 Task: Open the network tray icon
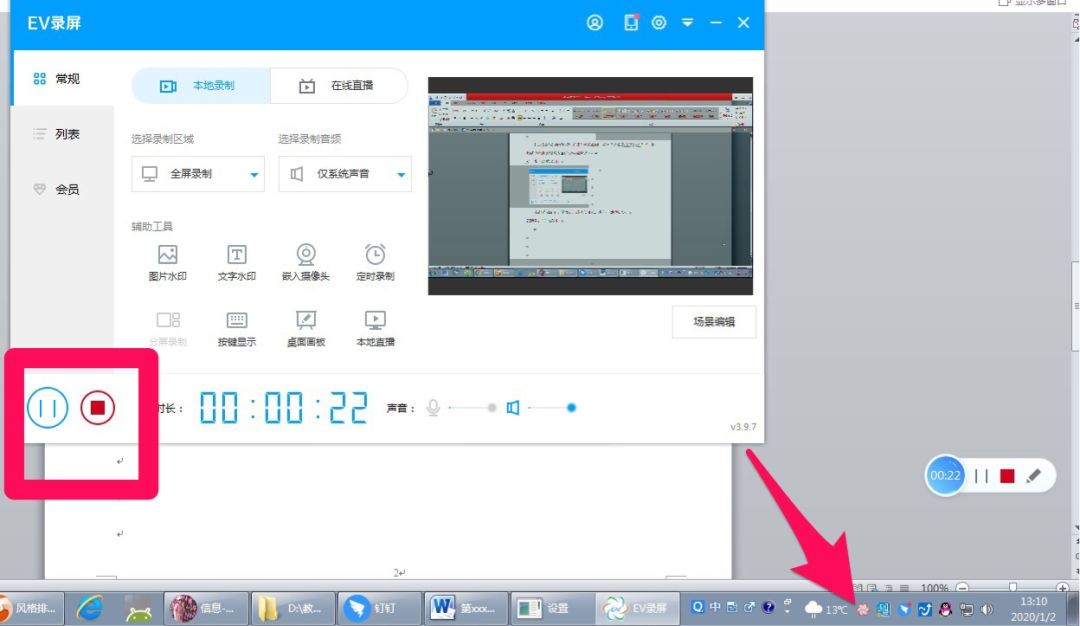(x=966, y=609)
